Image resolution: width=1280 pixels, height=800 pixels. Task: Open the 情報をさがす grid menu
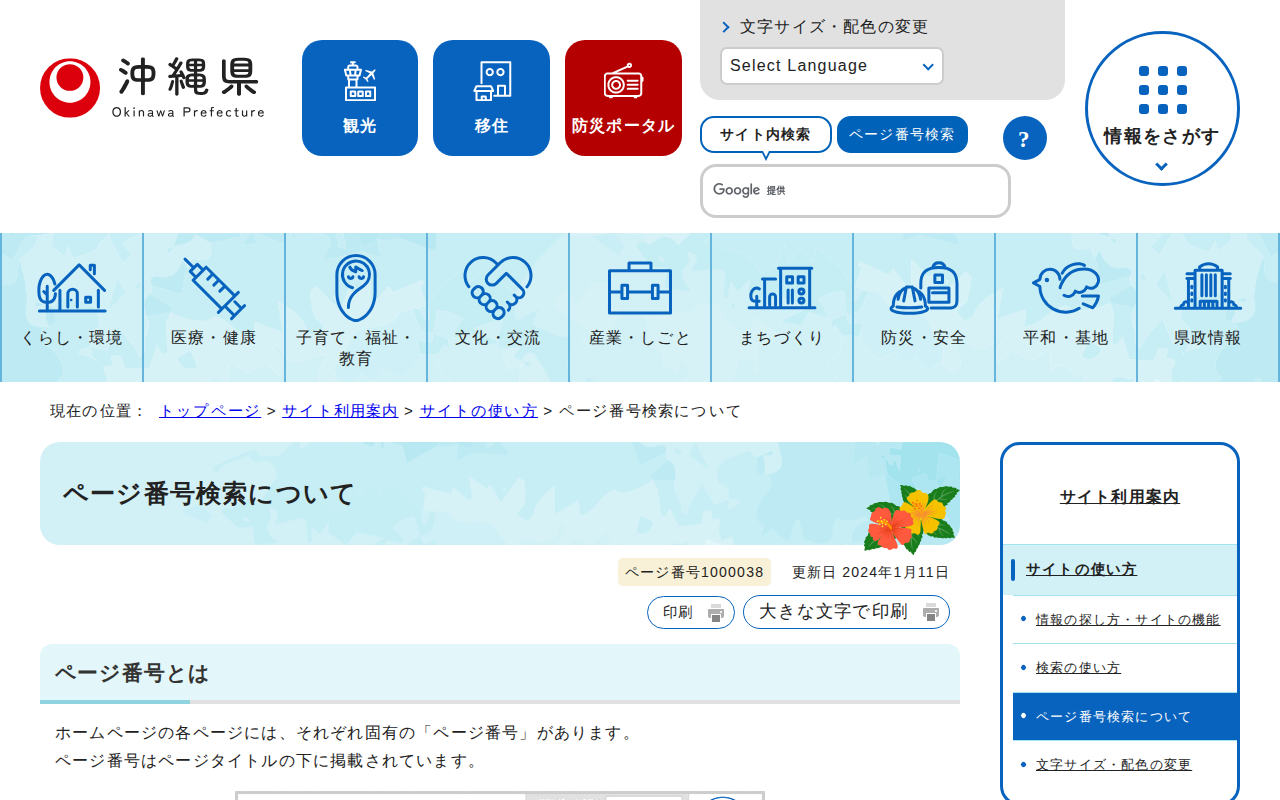pos(1162,108)
